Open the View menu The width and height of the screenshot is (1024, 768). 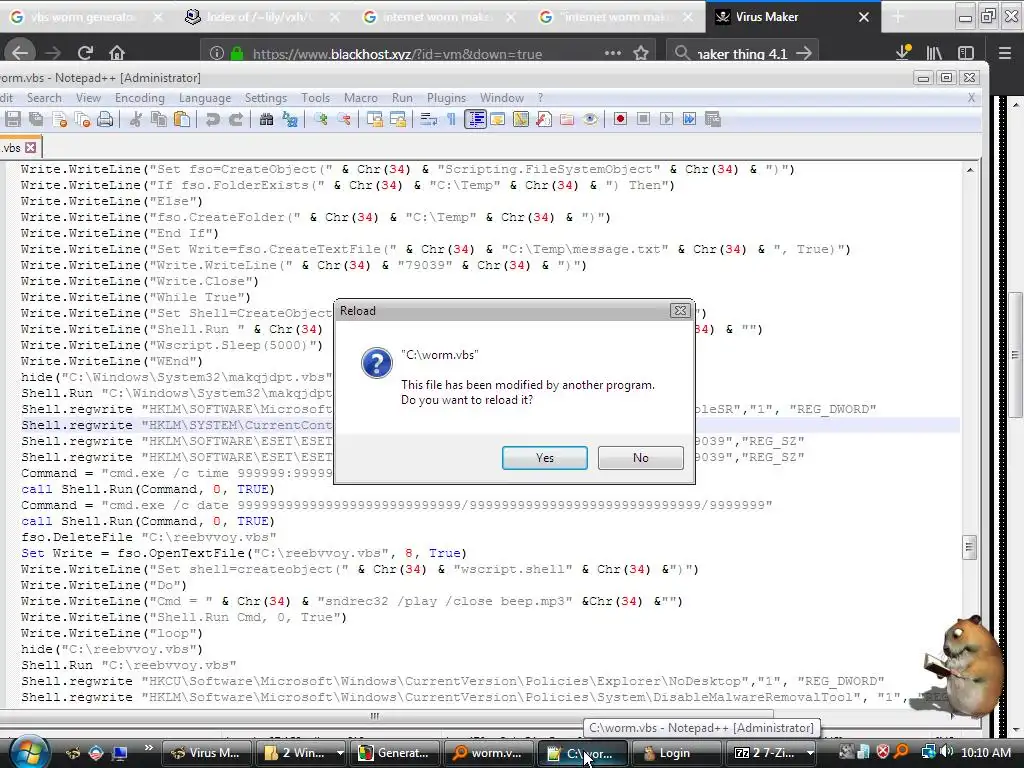[x=88, y=98]
